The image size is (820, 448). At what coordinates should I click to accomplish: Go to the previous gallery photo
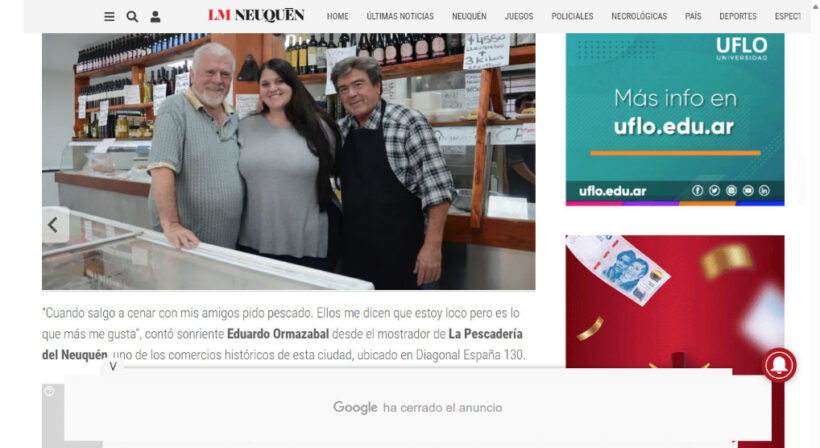point(55,225)
